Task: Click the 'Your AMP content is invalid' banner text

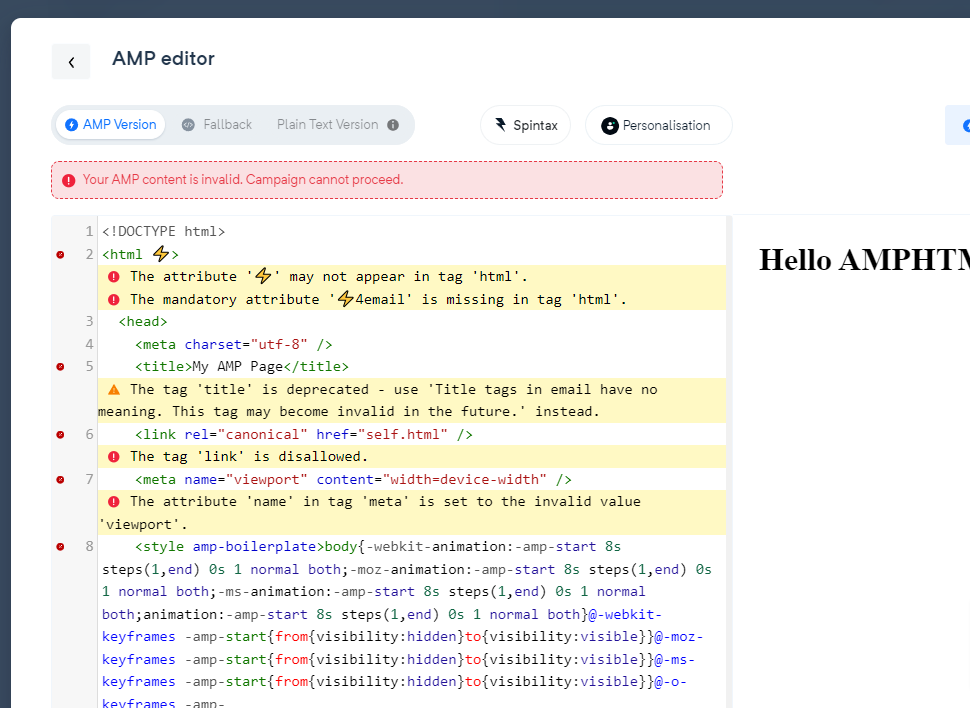Action: tap(243, 179)
